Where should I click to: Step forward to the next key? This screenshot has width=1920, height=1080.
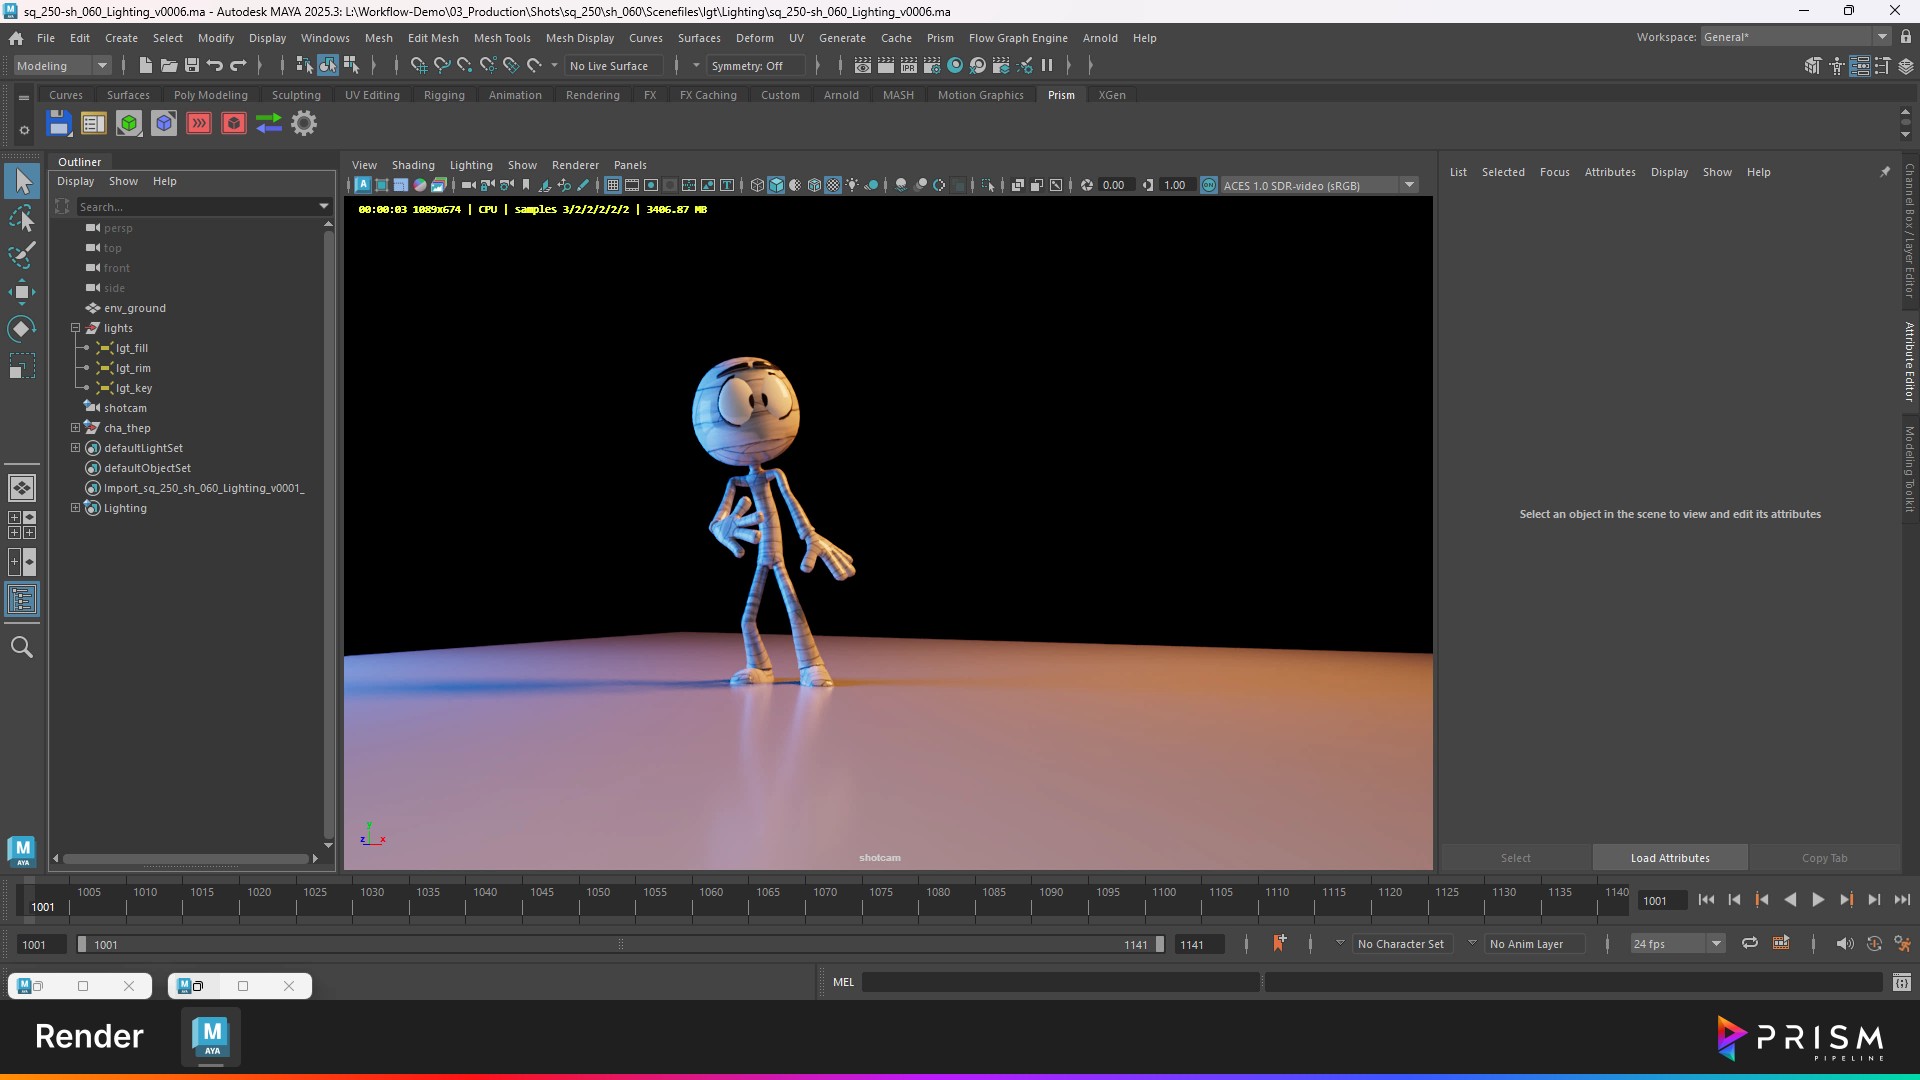(x=1846, y=900)
